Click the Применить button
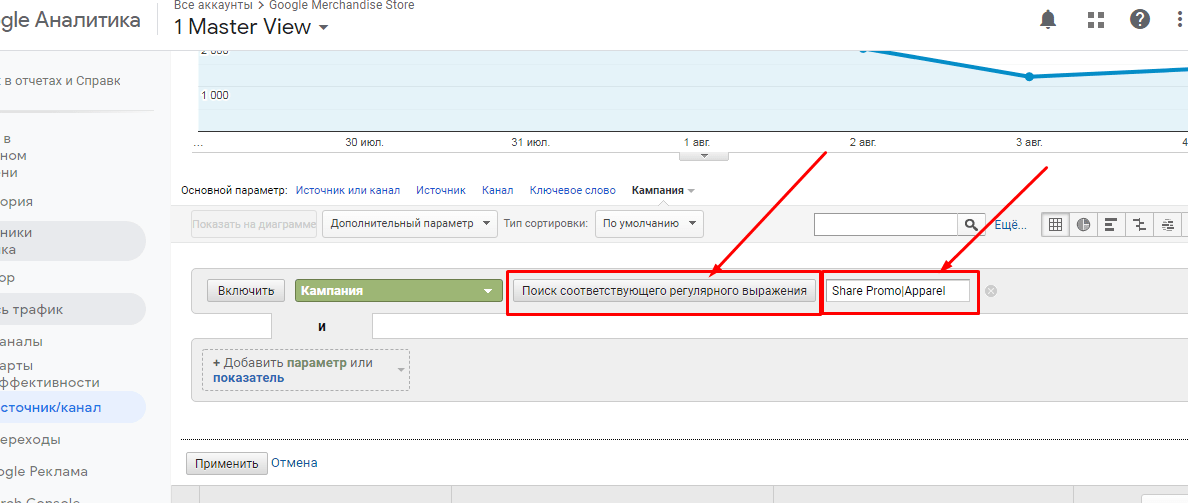The image size is (1188, 503). point(227,463)
